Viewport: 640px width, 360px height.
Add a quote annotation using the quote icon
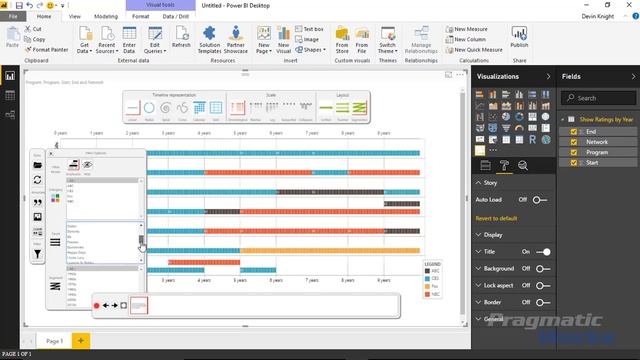point(37,202)
